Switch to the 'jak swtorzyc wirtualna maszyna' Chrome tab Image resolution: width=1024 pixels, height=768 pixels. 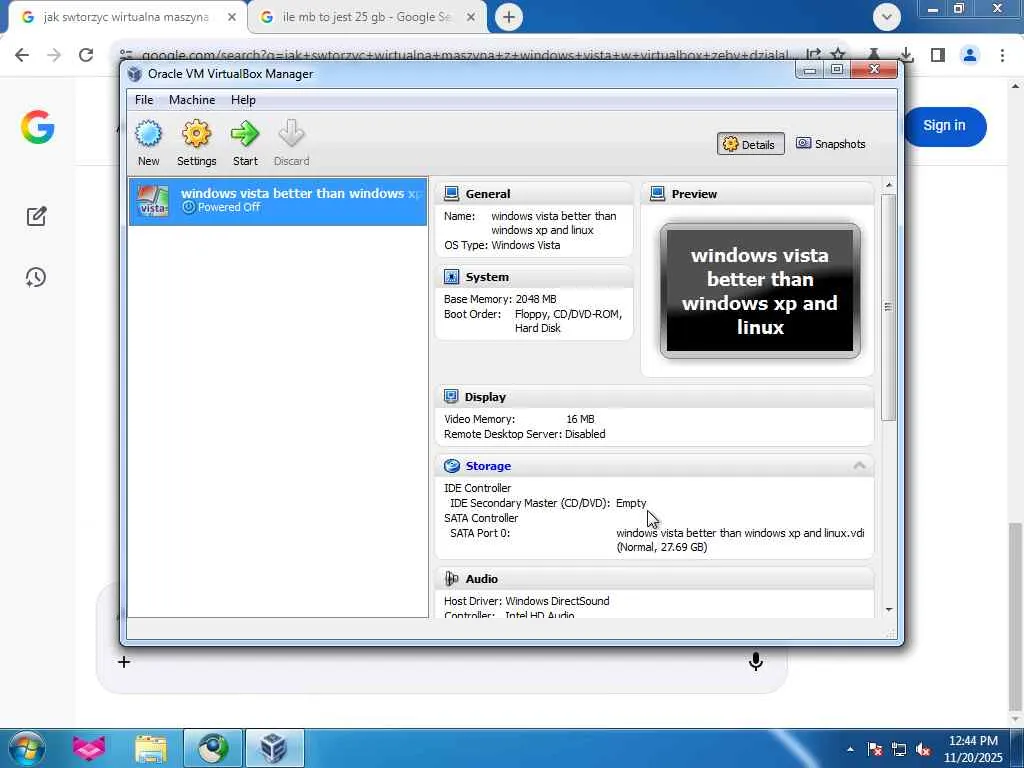pos(127,17)
